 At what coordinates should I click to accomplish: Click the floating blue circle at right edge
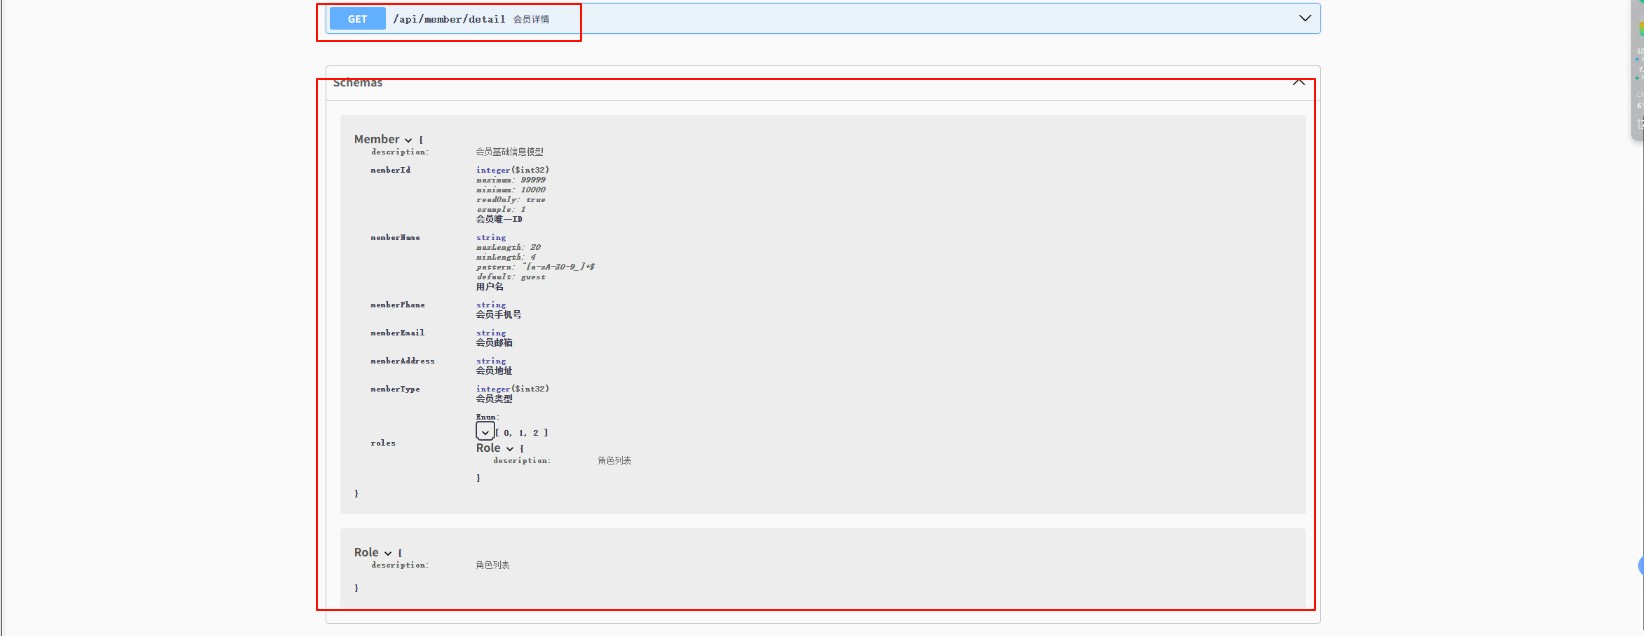pyautogui.click(x=1640, y=566)
